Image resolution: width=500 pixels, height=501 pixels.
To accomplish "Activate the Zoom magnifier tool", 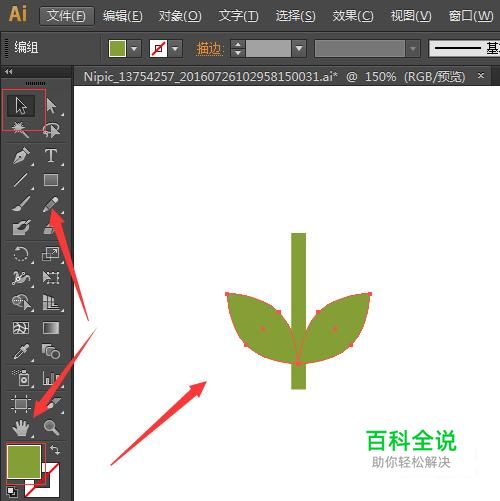I will click(51, 427).
